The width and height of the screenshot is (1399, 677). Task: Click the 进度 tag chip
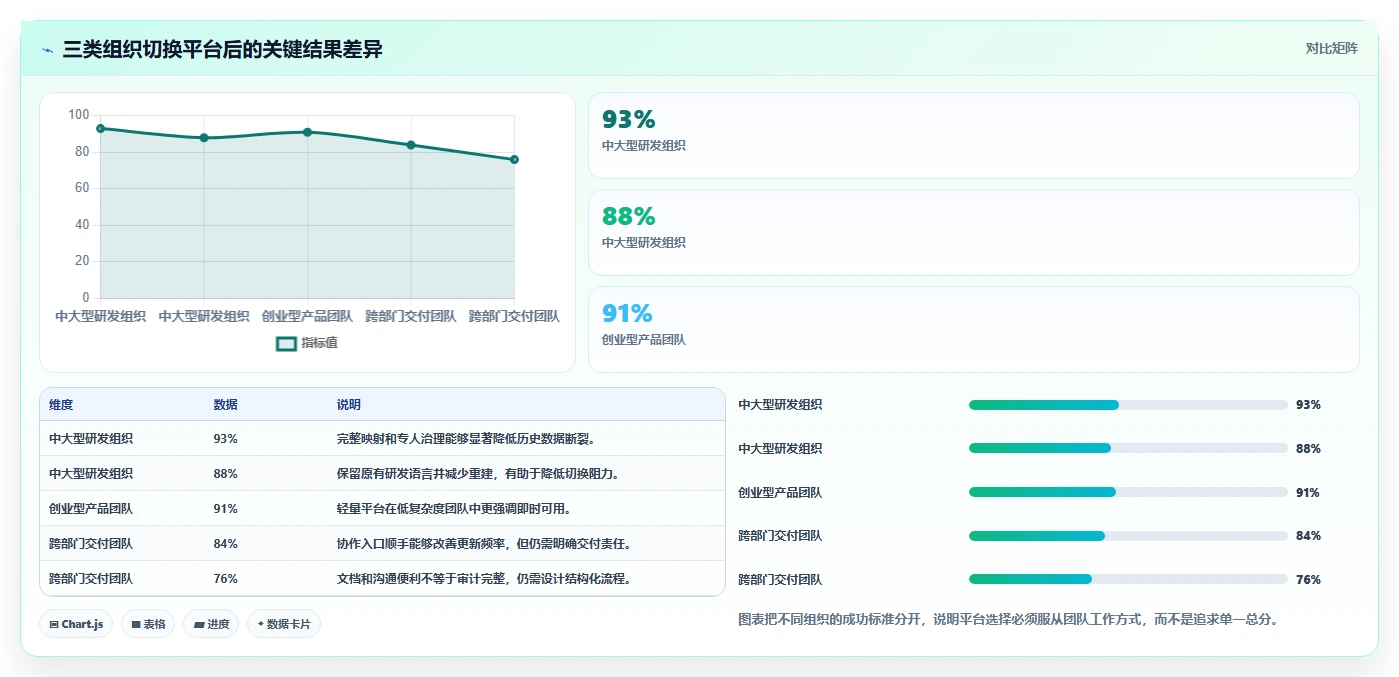[x=211, y=624]
